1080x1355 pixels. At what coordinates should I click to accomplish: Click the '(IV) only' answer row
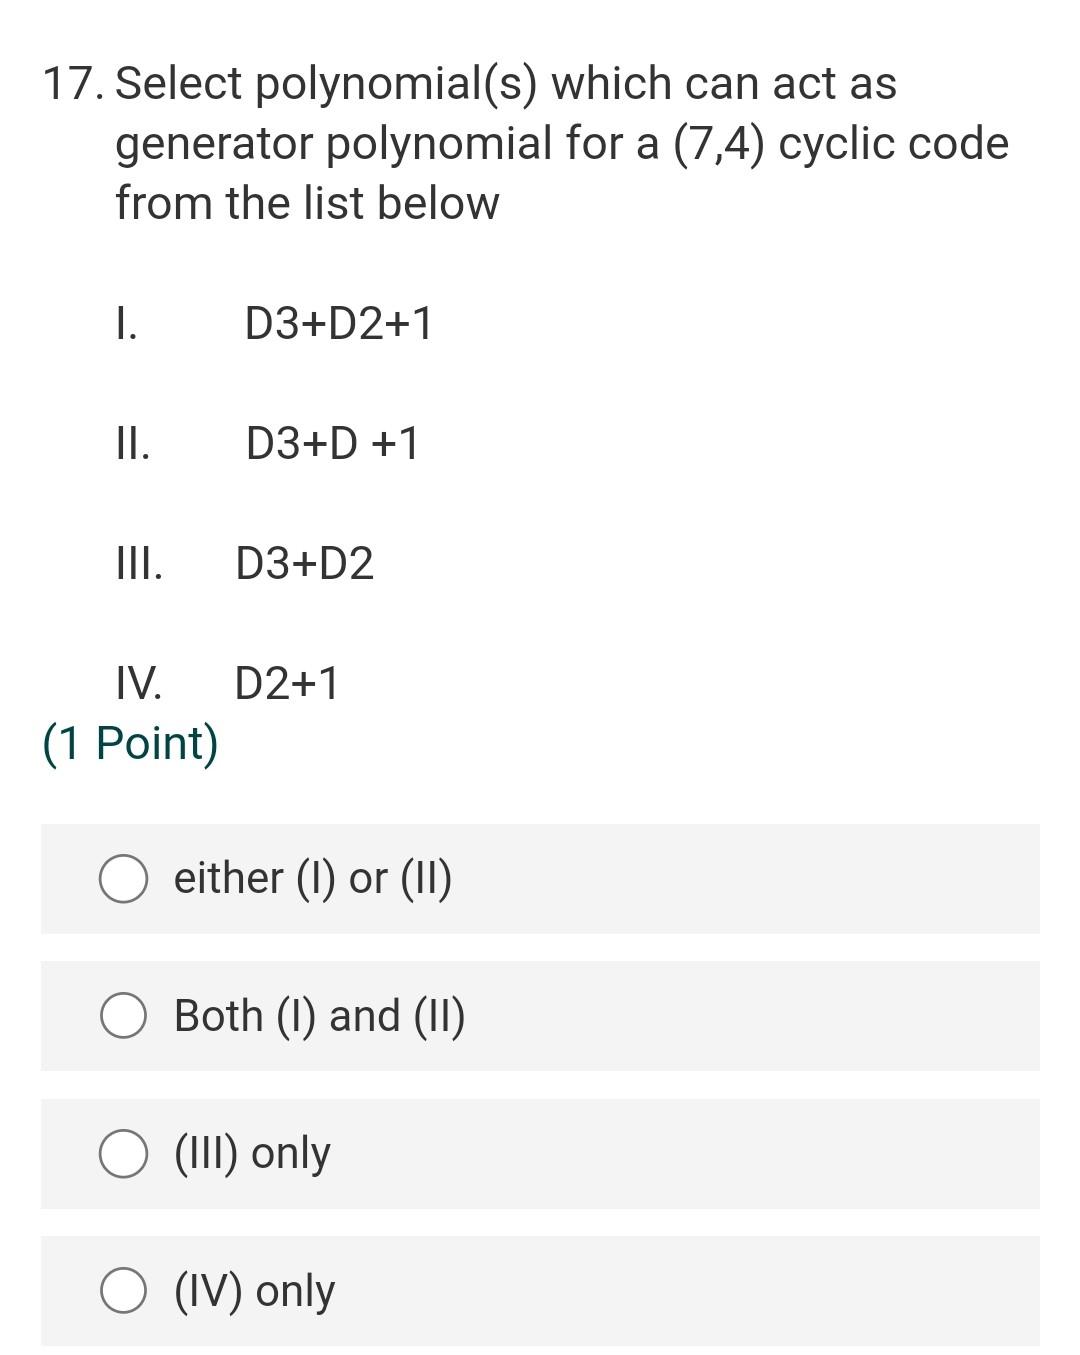point(540,1291)
